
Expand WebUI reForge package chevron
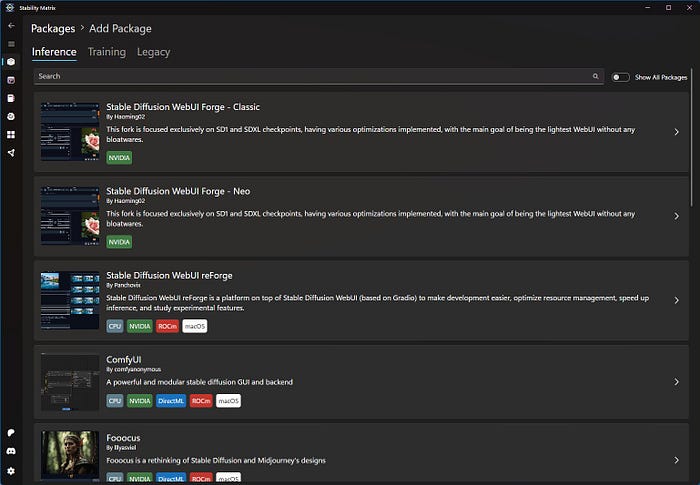676,300
